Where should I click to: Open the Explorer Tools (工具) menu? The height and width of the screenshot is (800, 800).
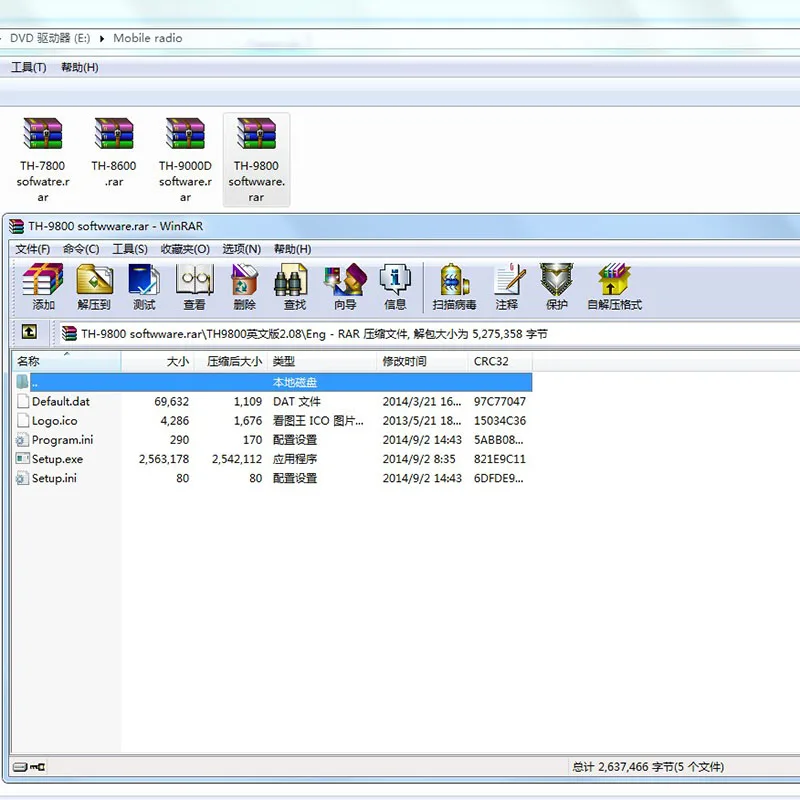28,68
